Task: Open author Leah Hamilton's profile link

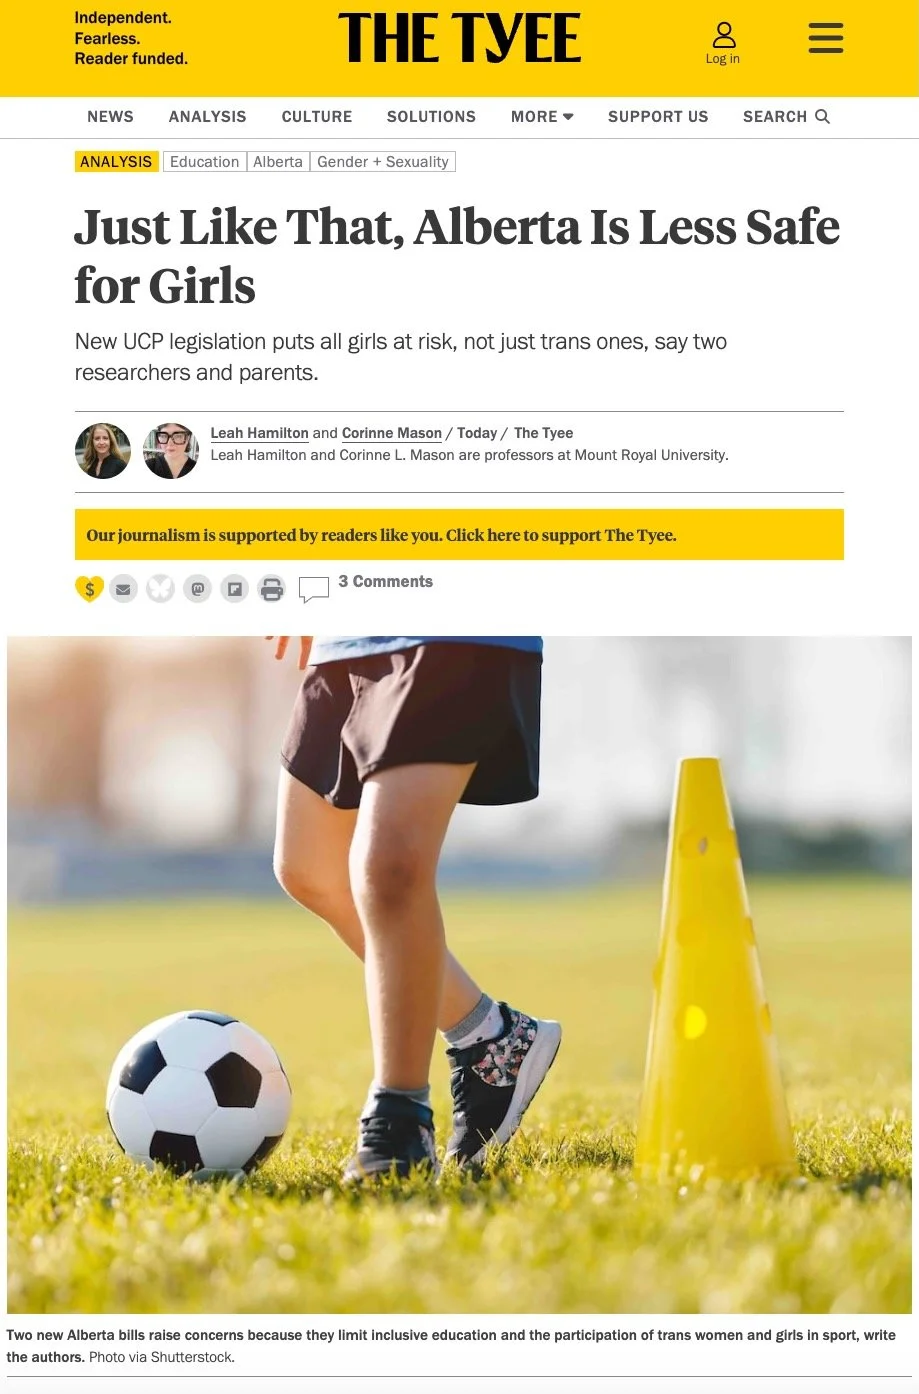Action: point(259,433)
